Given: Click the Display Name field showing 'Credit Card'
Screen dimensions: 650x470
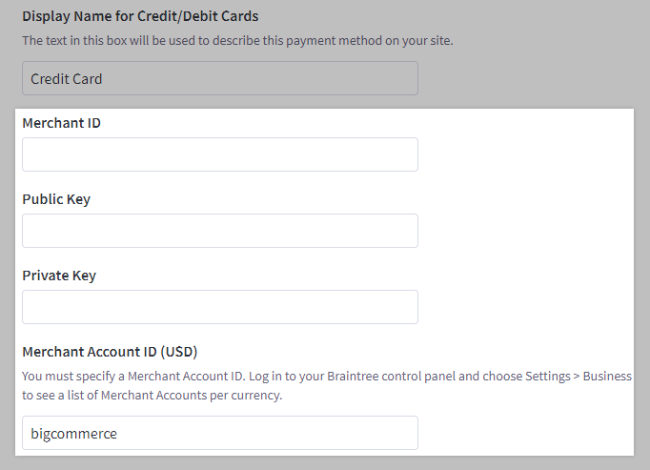Looking at the screenshot, I should [x=220, y=79].
